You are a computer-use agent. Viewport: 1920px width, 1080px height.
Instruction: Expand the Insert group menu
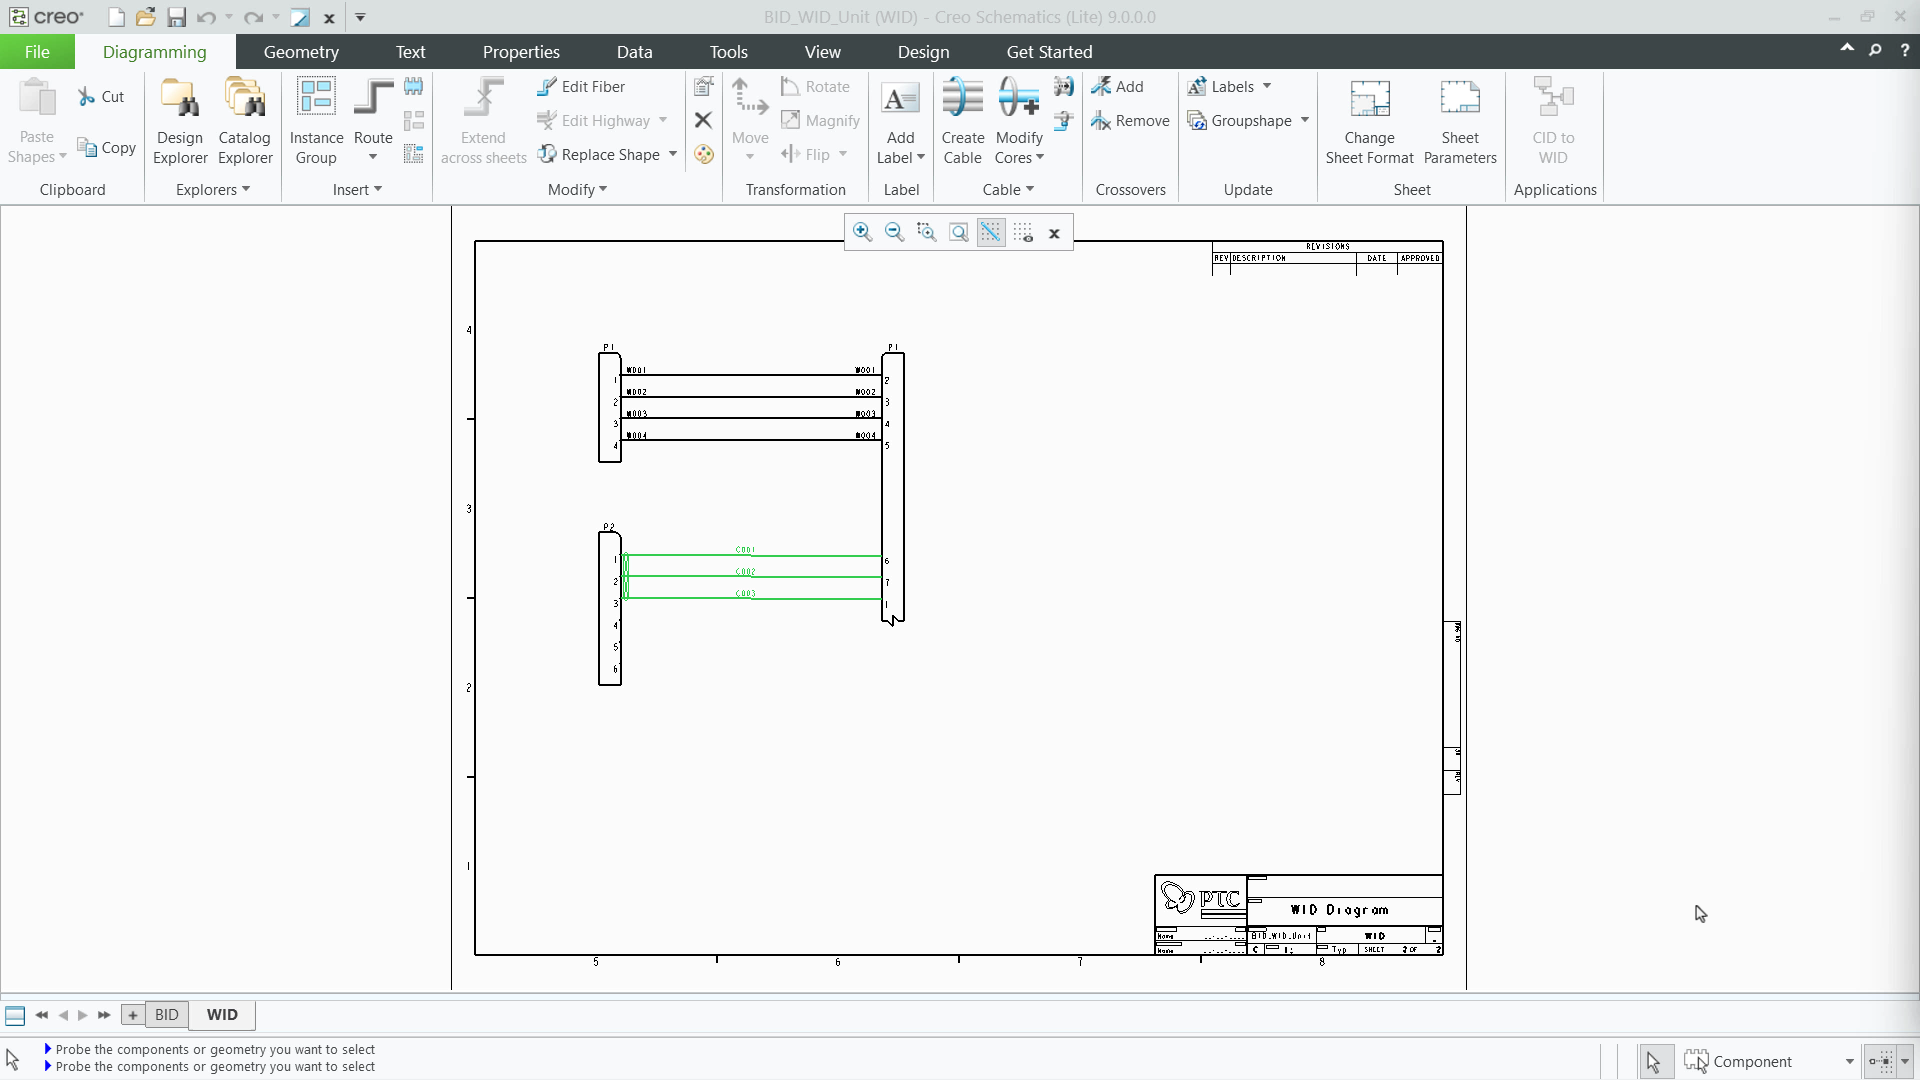357,190
